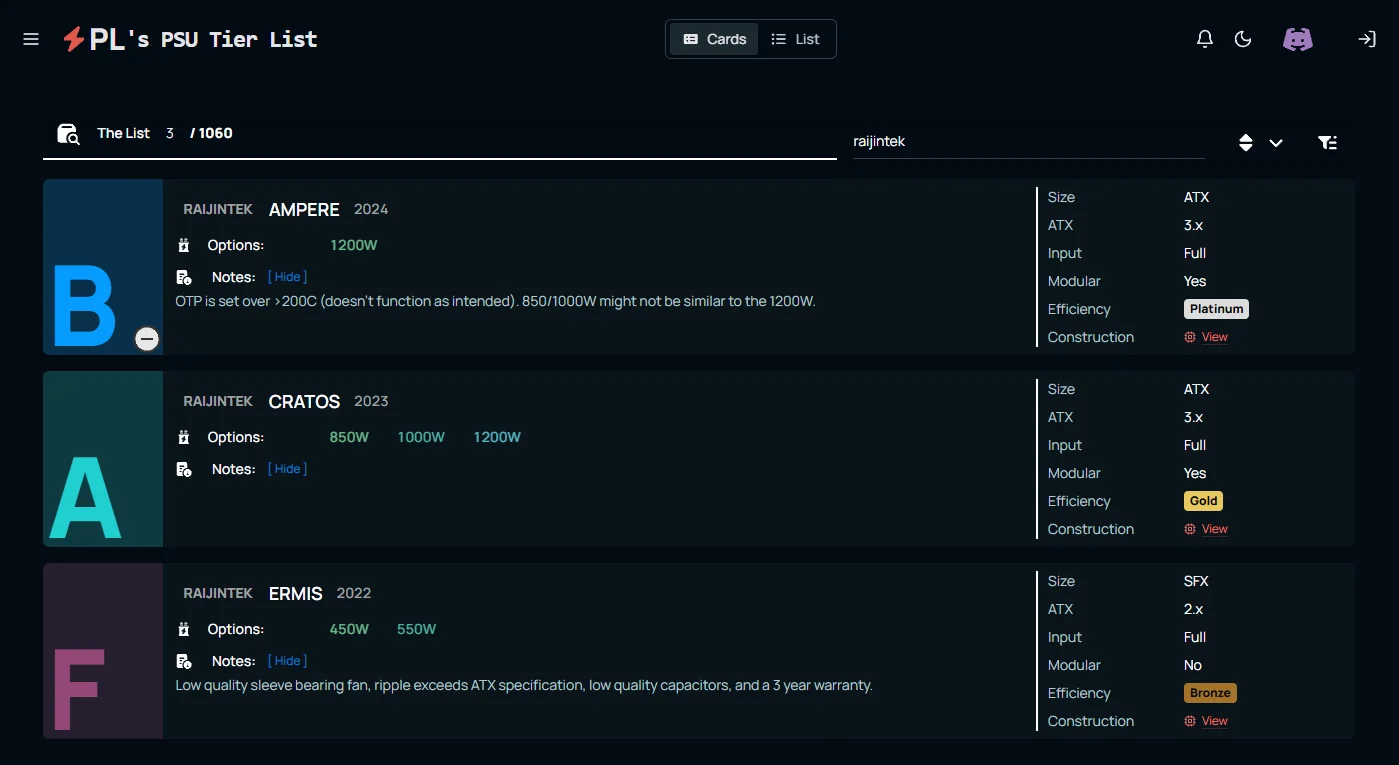Image resolution: width=1399 pixels, height=765 pixels.
Task: Expand the sort options chevron
Action: [x=1276, y=143]
